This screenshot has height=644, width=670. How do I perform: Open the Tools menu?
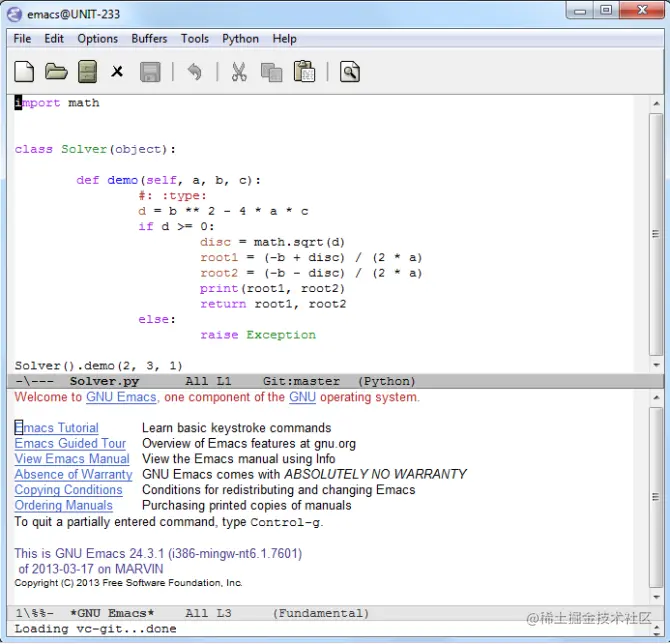pyautogui.click(x=195, y=39)
